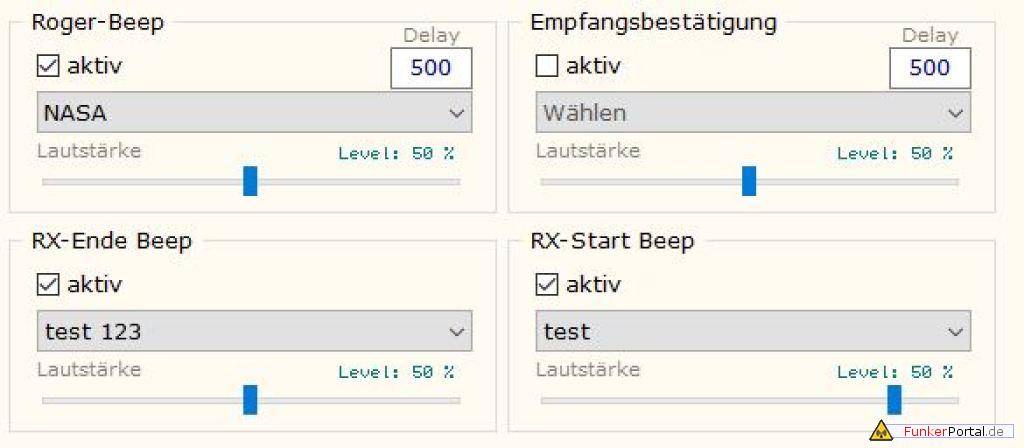Toggle the RX-Start Beep aktiv checkbox
Viewport: 1024px width, 448px height.
click(x=547, y=285)
